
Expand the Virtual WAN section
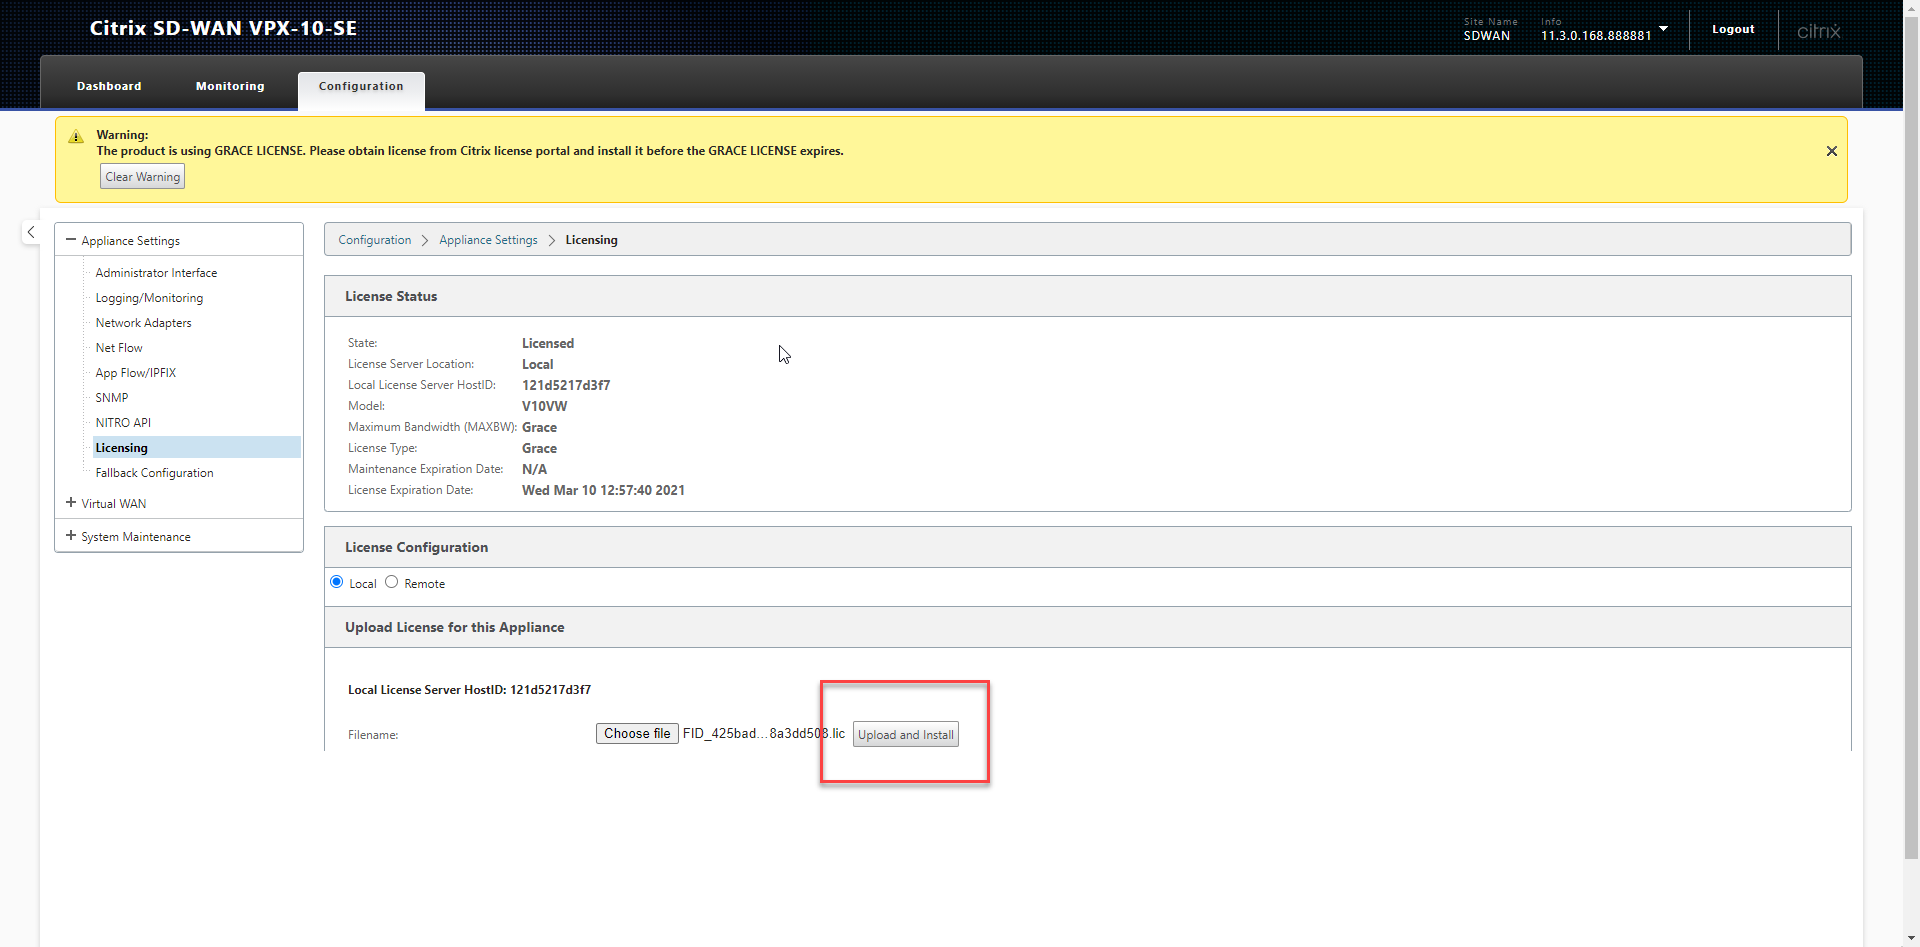tap(71, 503)
